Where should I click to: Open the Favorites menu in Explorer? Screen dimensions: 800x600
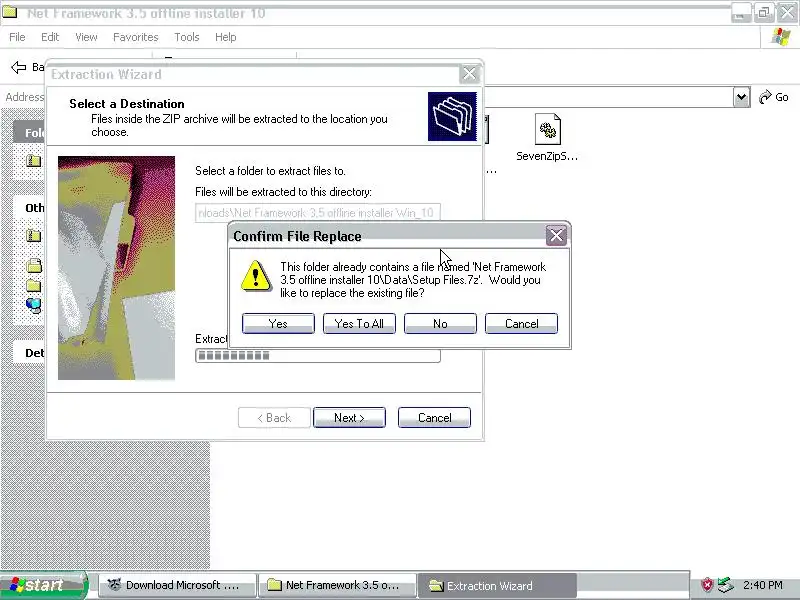(136, 37)
